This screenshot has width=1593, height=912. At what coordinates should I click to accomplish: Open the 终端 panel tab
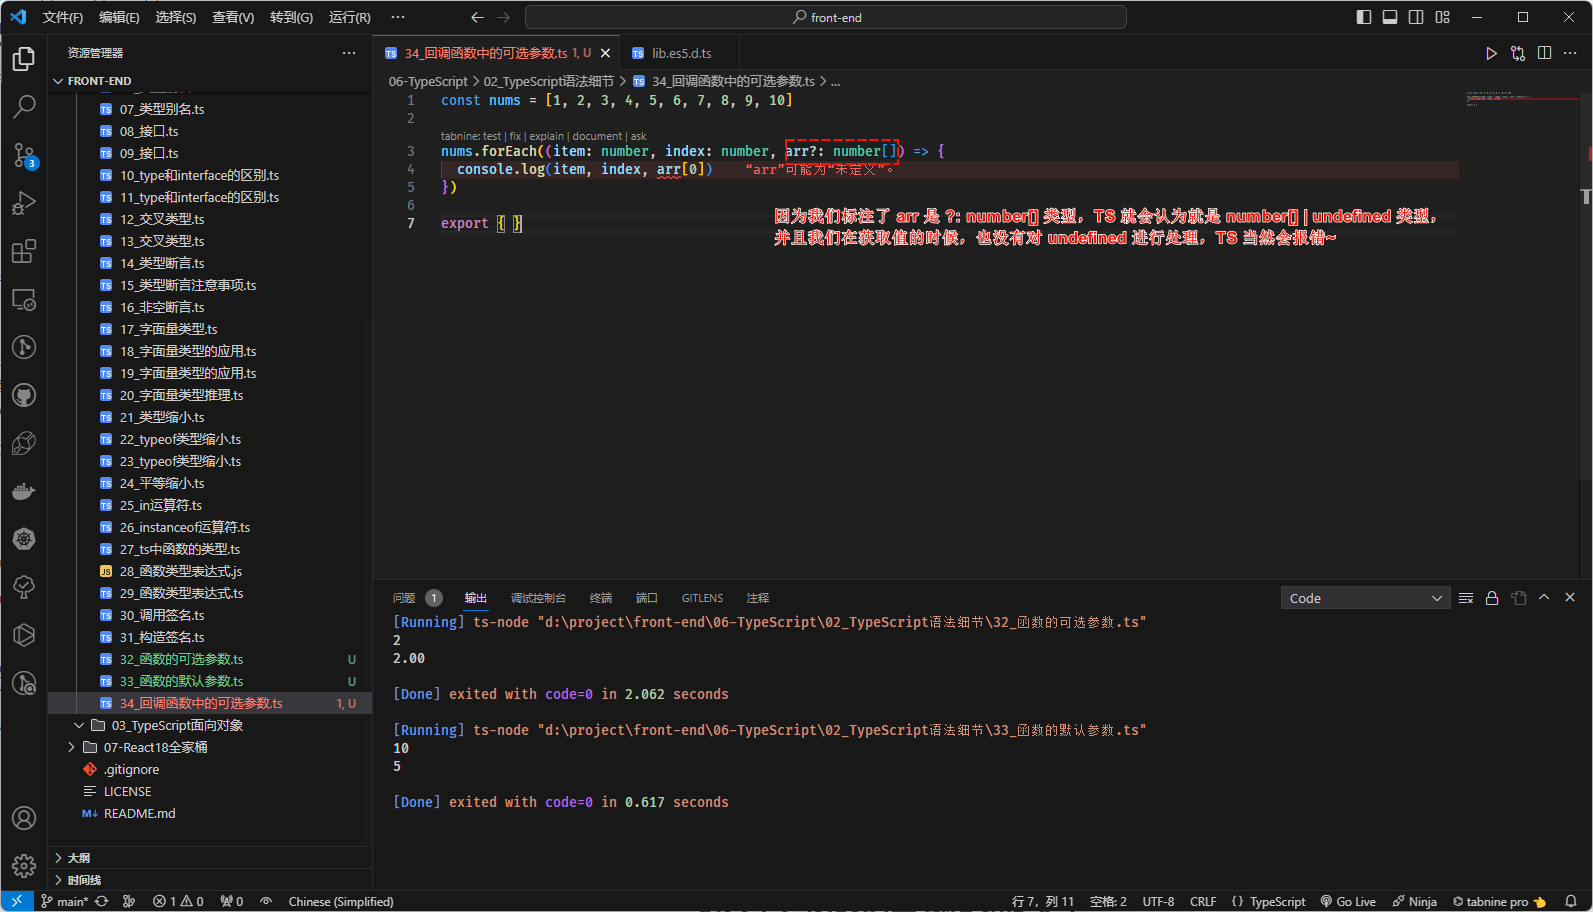[601, 598]
